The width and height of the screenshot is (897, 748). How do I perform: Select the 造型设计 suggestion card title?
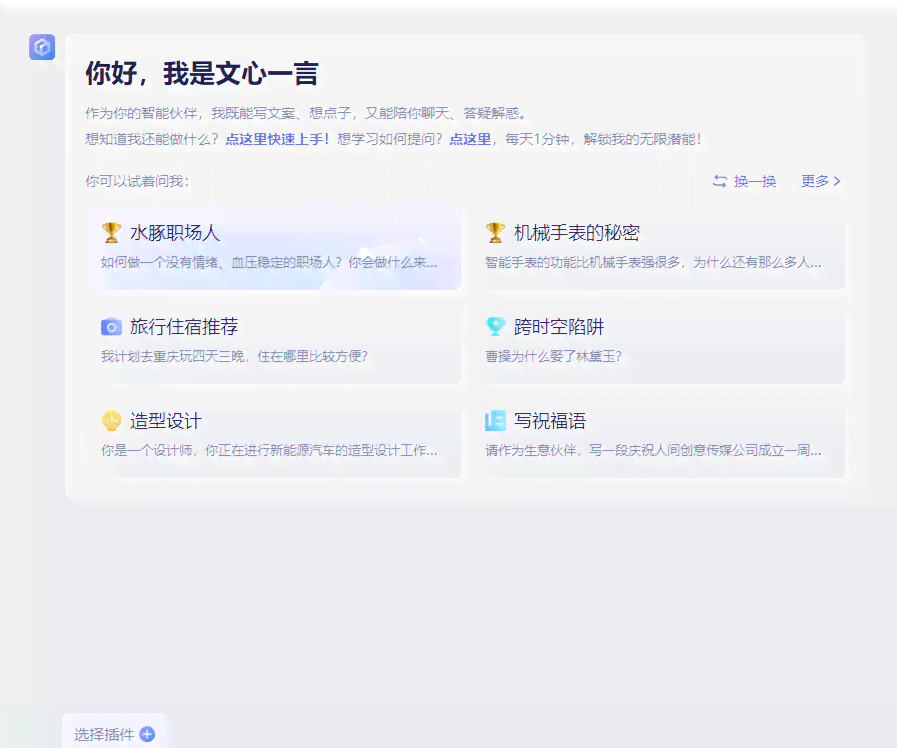pos(166,421)
